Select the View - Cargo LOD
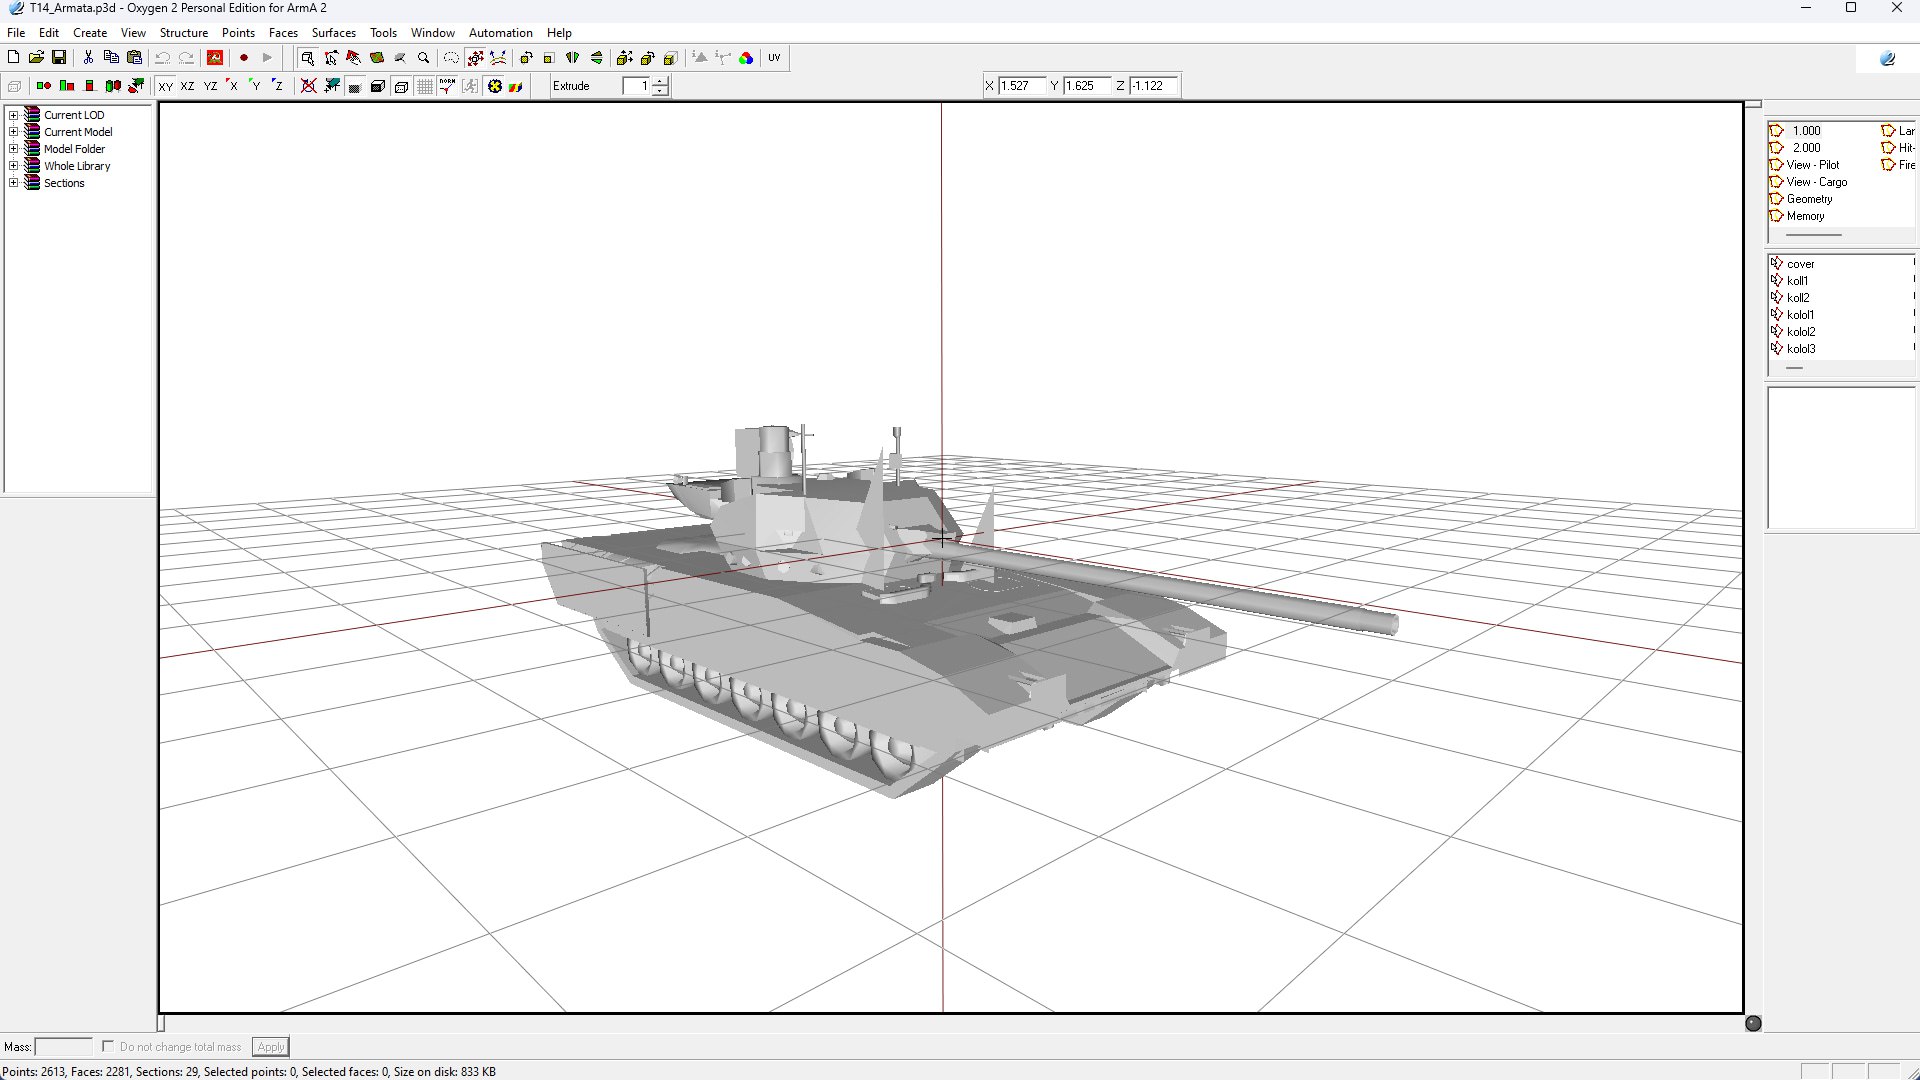Image resolution: width=1920 pixels, height=1080 pixels. point(1817,182)
